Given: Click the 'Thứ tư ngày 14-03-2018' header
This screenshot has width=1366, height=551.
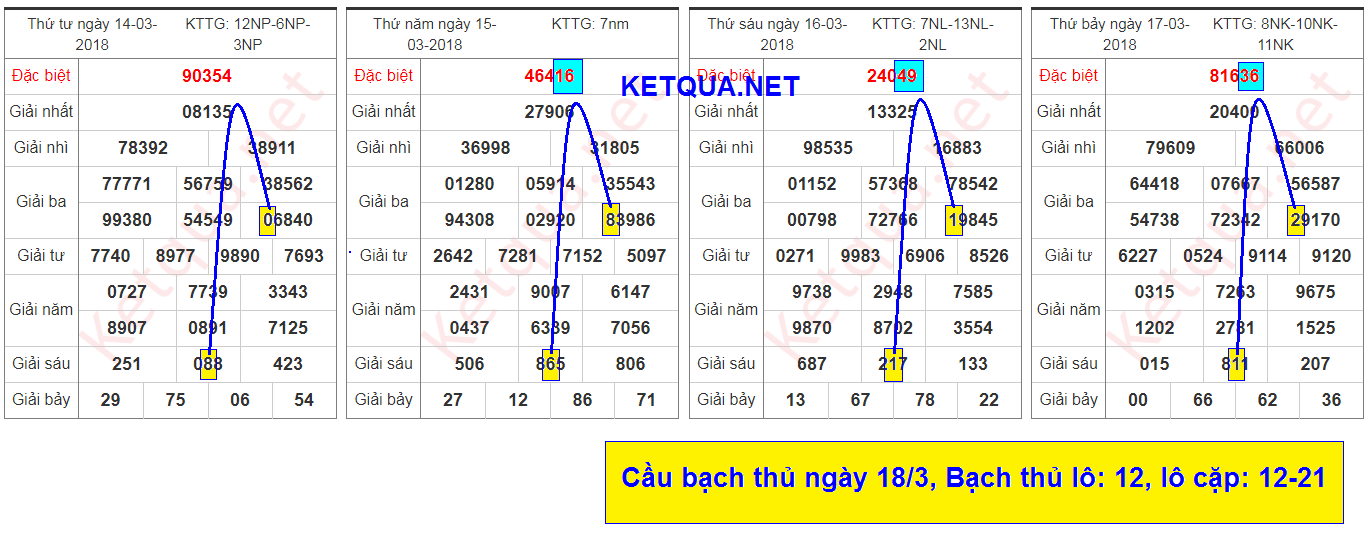Looking at the screenshot, I should pos(92,34).
